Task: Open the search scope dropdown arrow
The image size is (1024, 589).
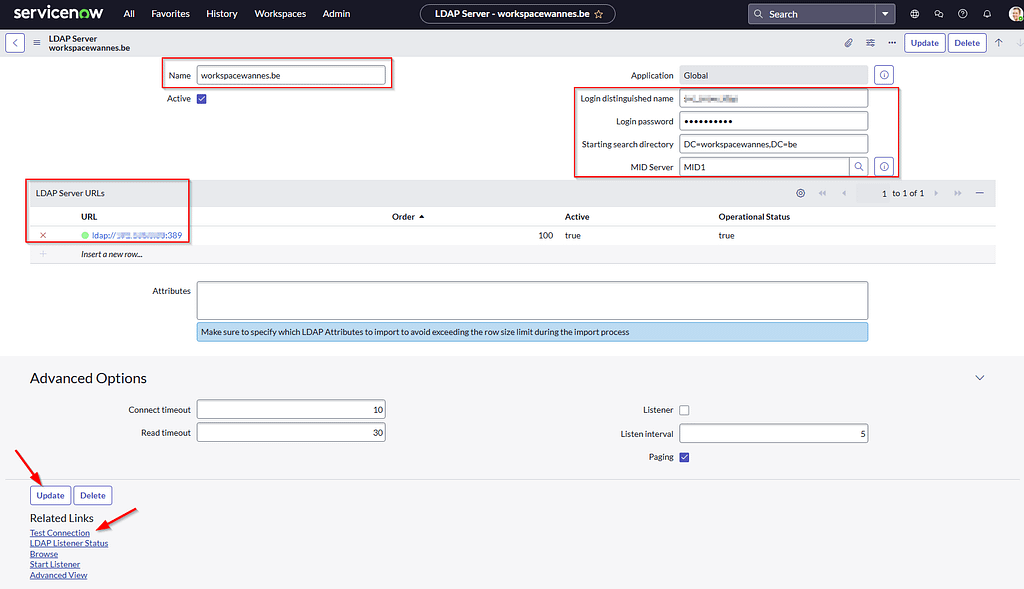Action: [x=885, y=14]
